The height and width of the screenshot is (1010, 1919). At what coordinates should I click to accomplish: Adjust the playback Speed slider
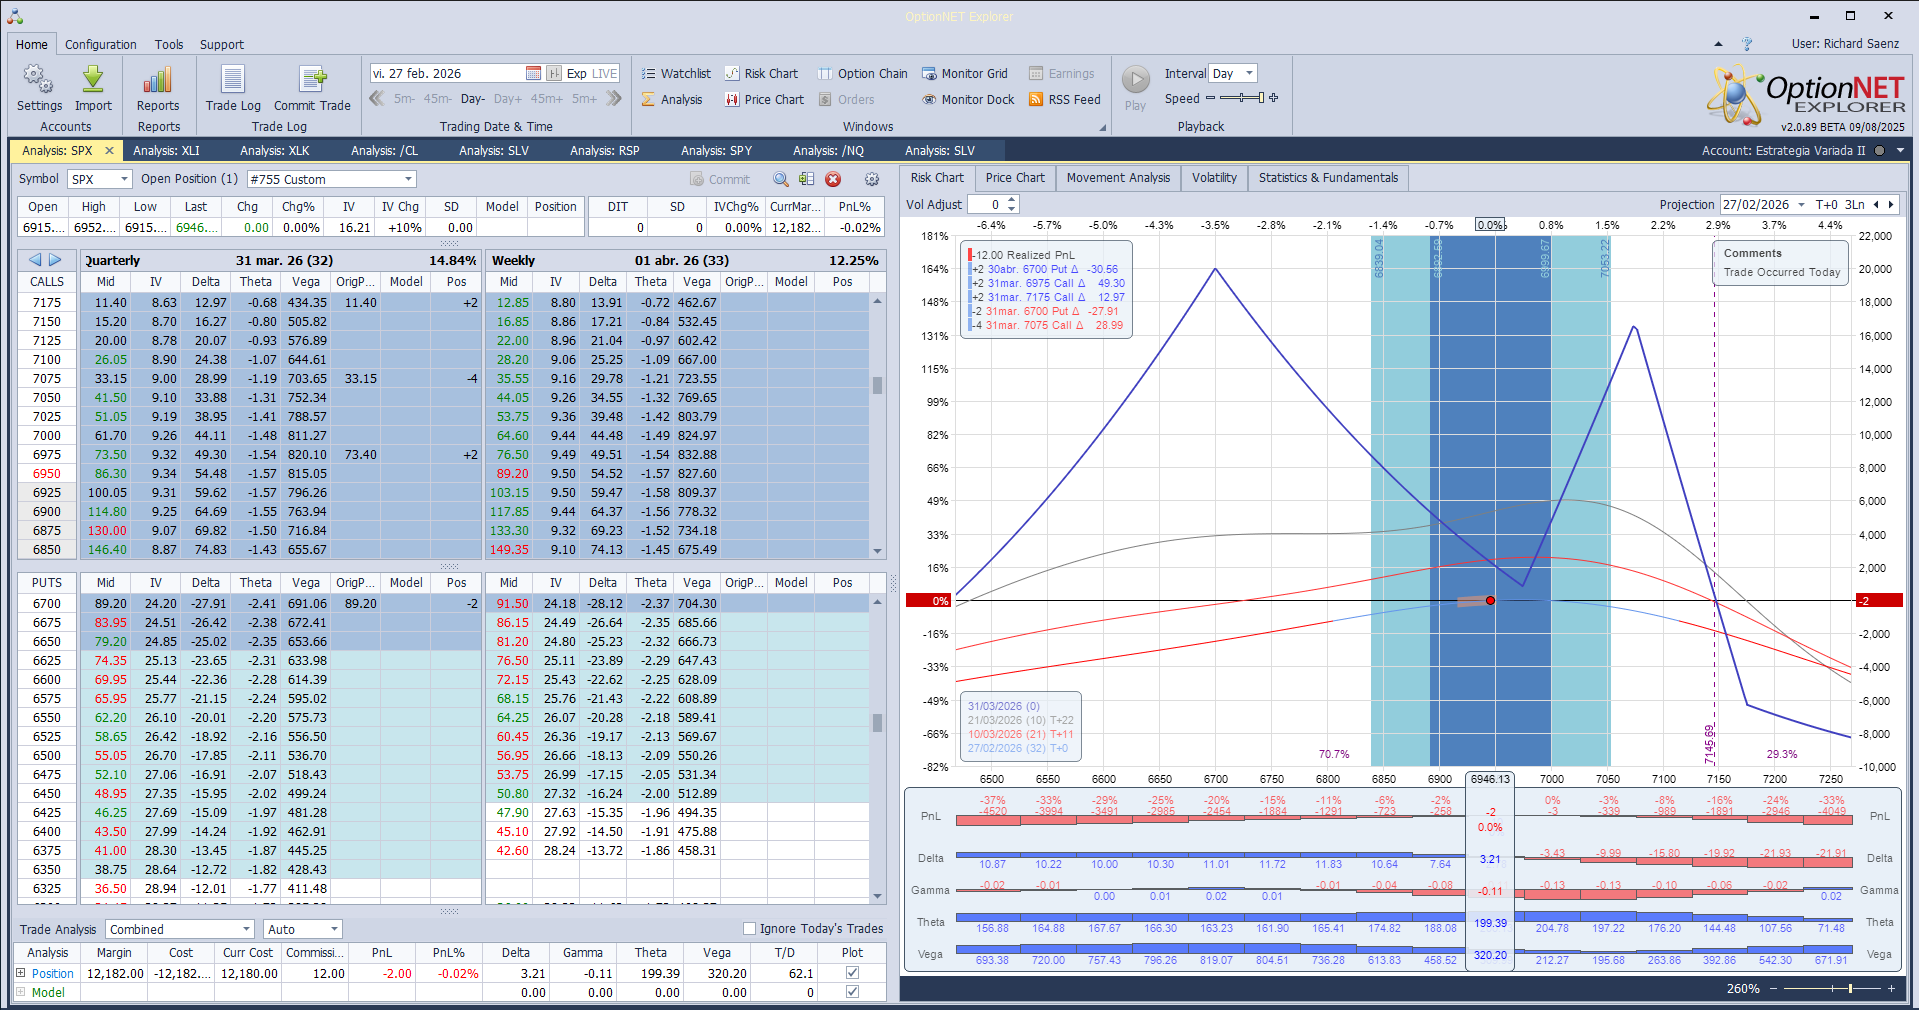(1242, 98)
